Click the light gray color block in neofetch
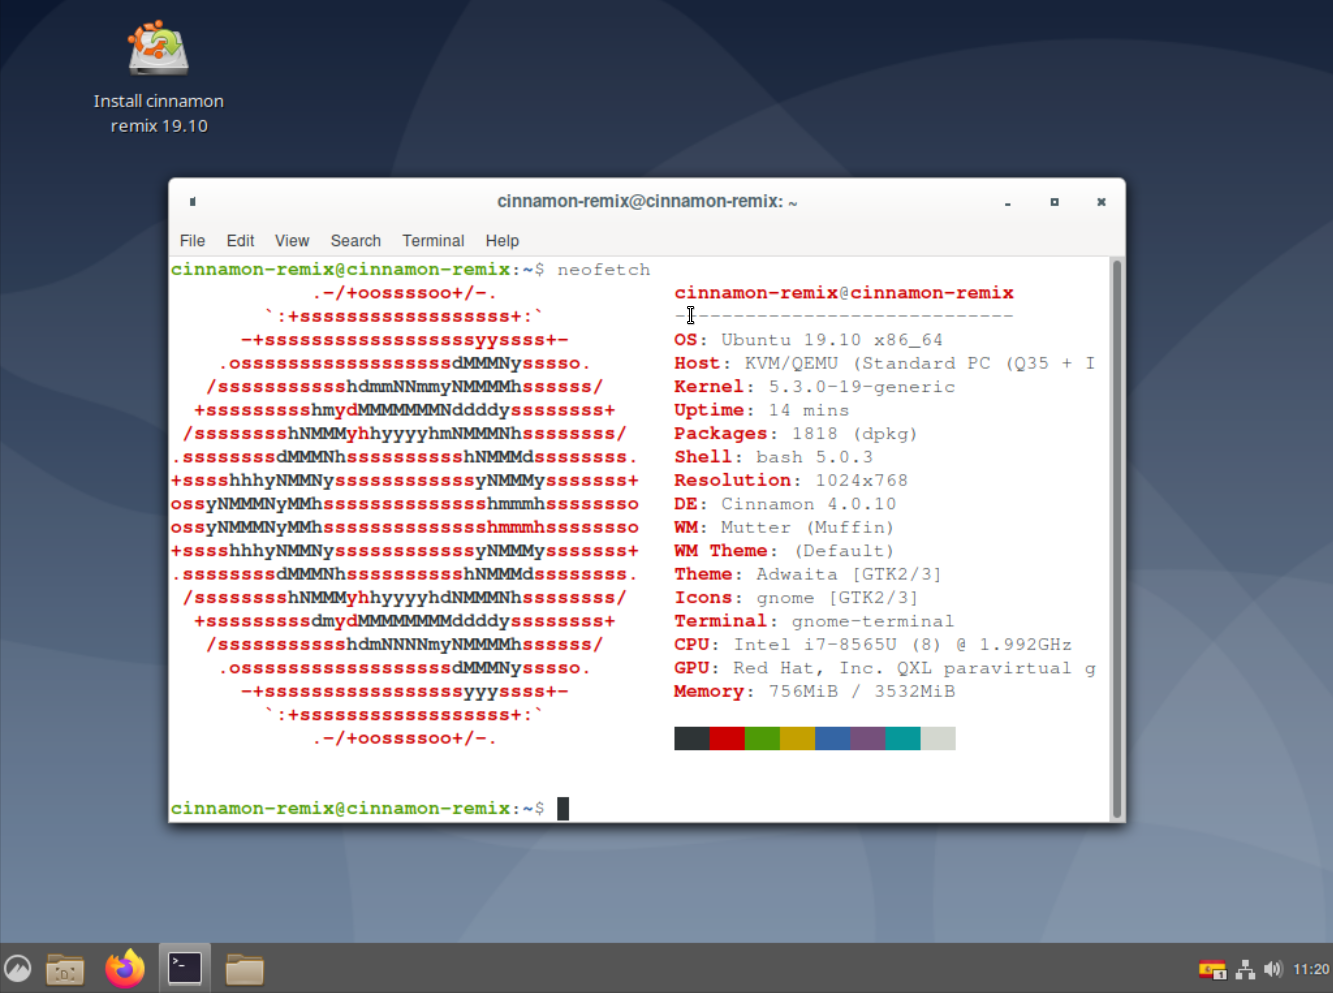The image size is (1333, 993). [938, 738]
